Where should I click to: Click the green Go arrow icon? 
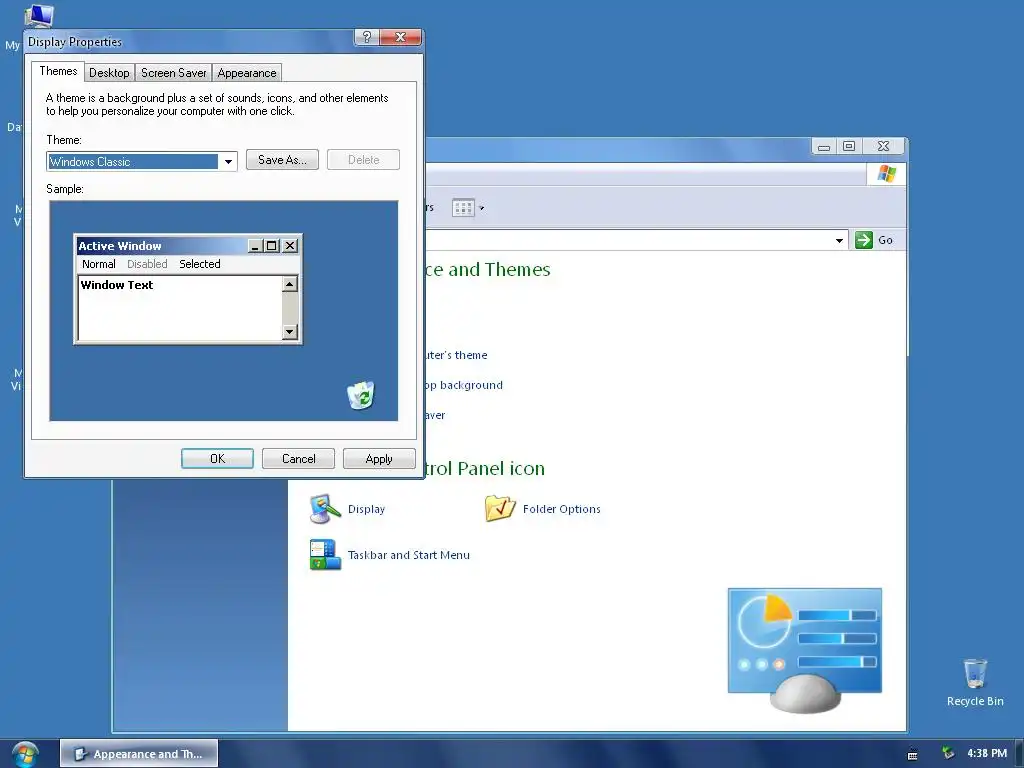coord(863,240)
